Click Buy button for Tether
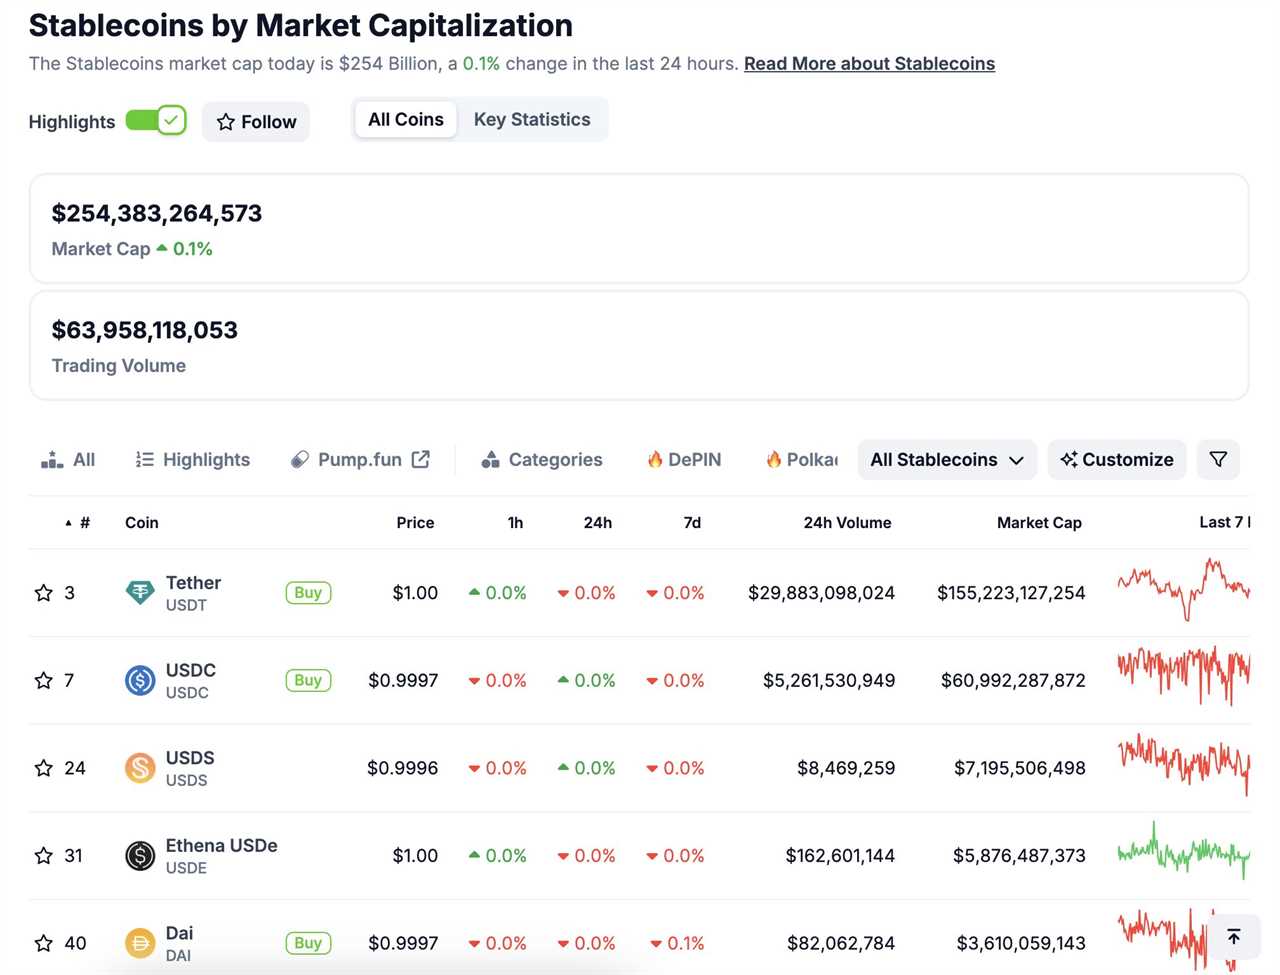This screenshot has width=1280, height=975. click(x=308, y=593)
